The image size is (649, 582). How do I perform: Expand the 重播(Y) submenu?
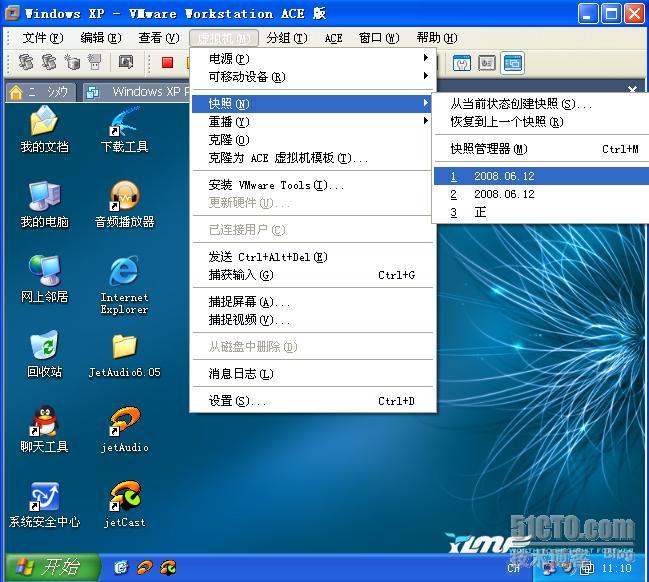click(313, 122)
